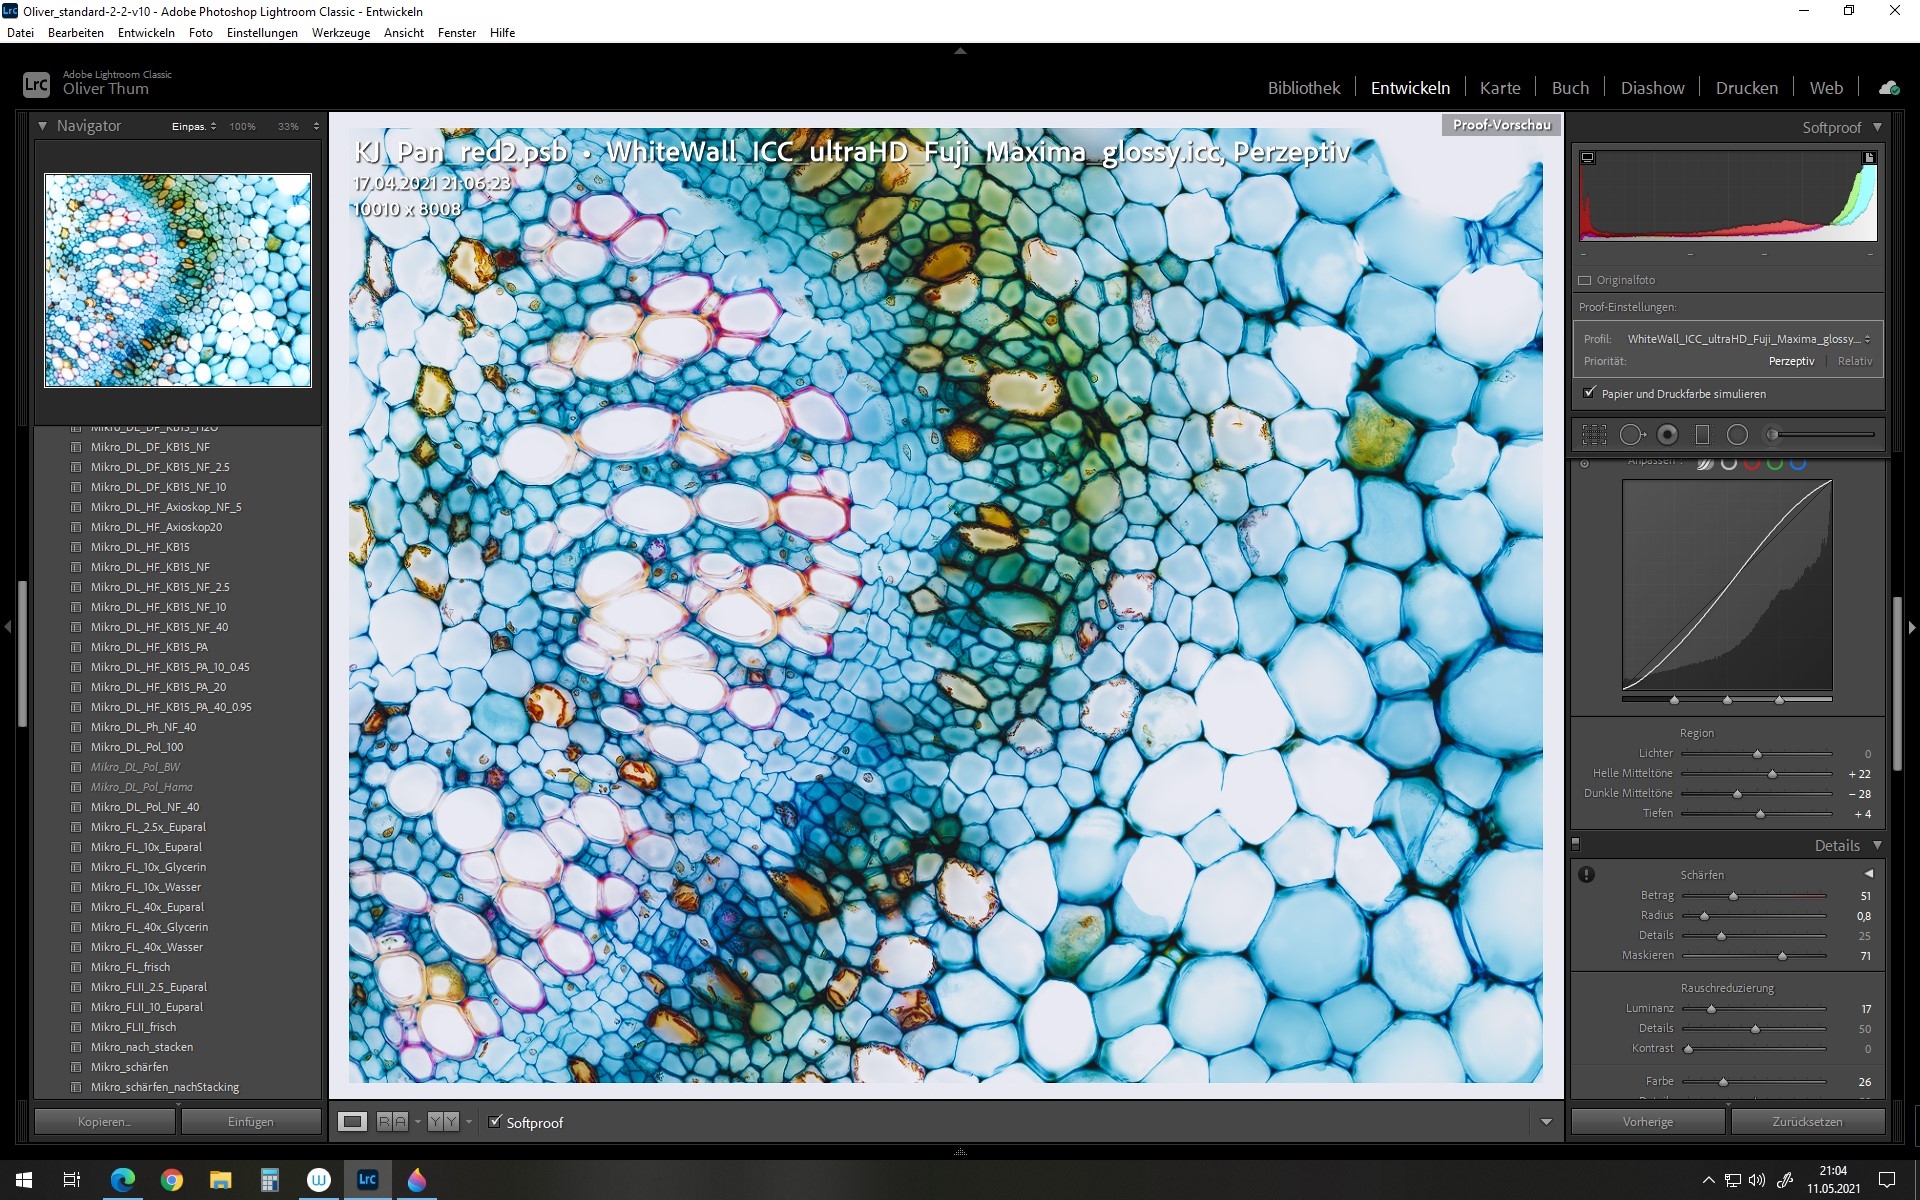Open the cloud sync status icon

click(x=1888, y=88)
